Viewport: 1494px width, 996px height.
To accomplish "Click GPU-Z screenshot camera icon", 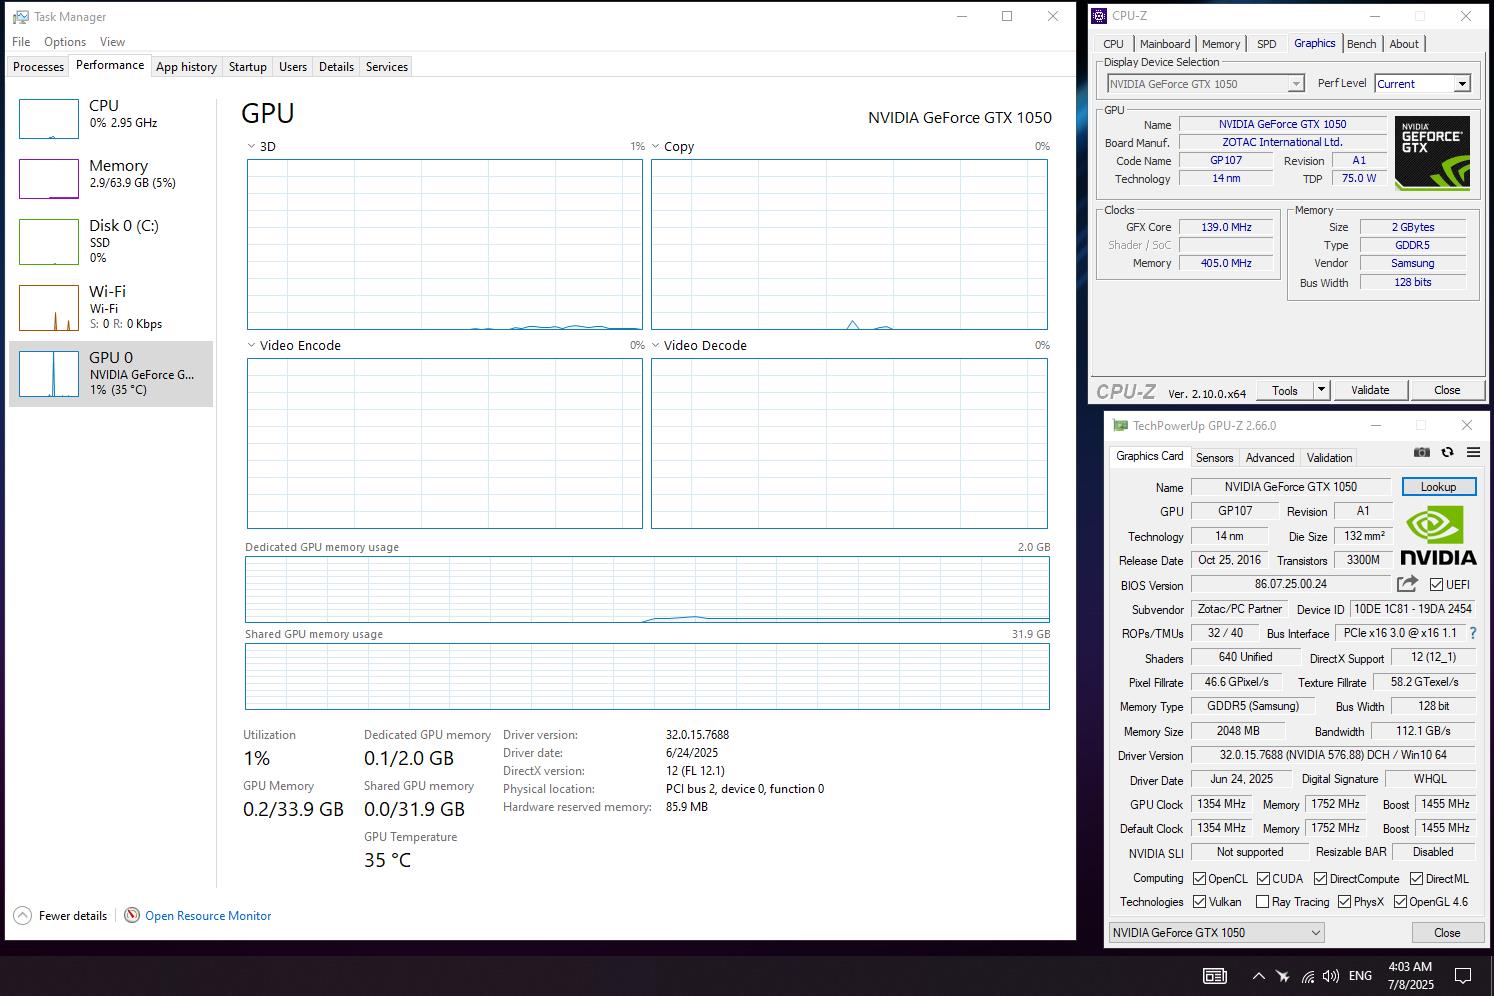I will pos(1421,452).
